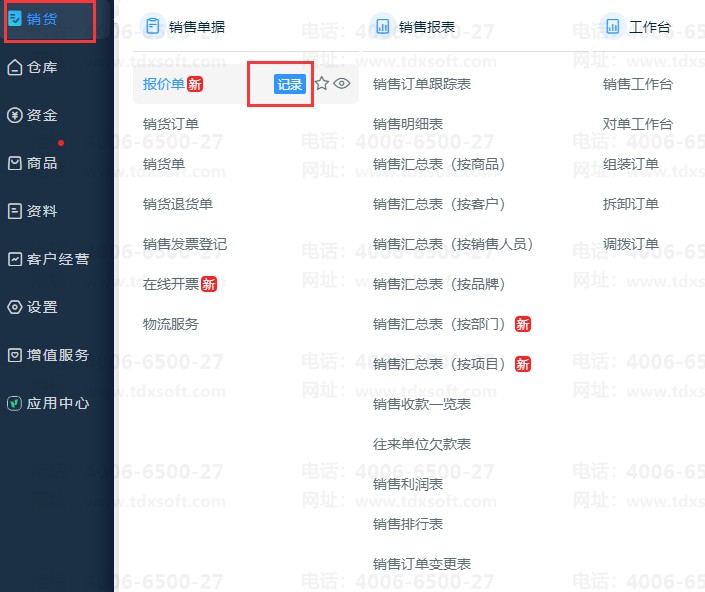Select 销售汇总表（按客户） report
Viewport: 705px width, 592px height.
439,204
